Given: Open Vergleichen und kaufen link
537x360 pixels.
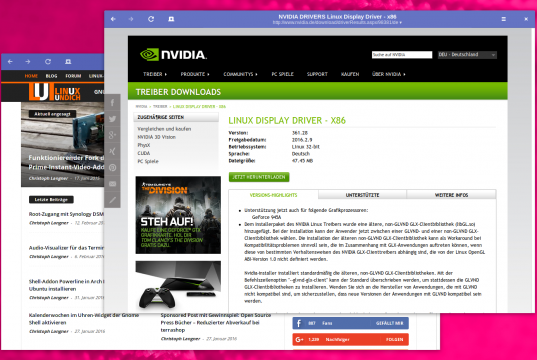Looking at the screenshot, I should pyautogui.click(x=164, y=129).
